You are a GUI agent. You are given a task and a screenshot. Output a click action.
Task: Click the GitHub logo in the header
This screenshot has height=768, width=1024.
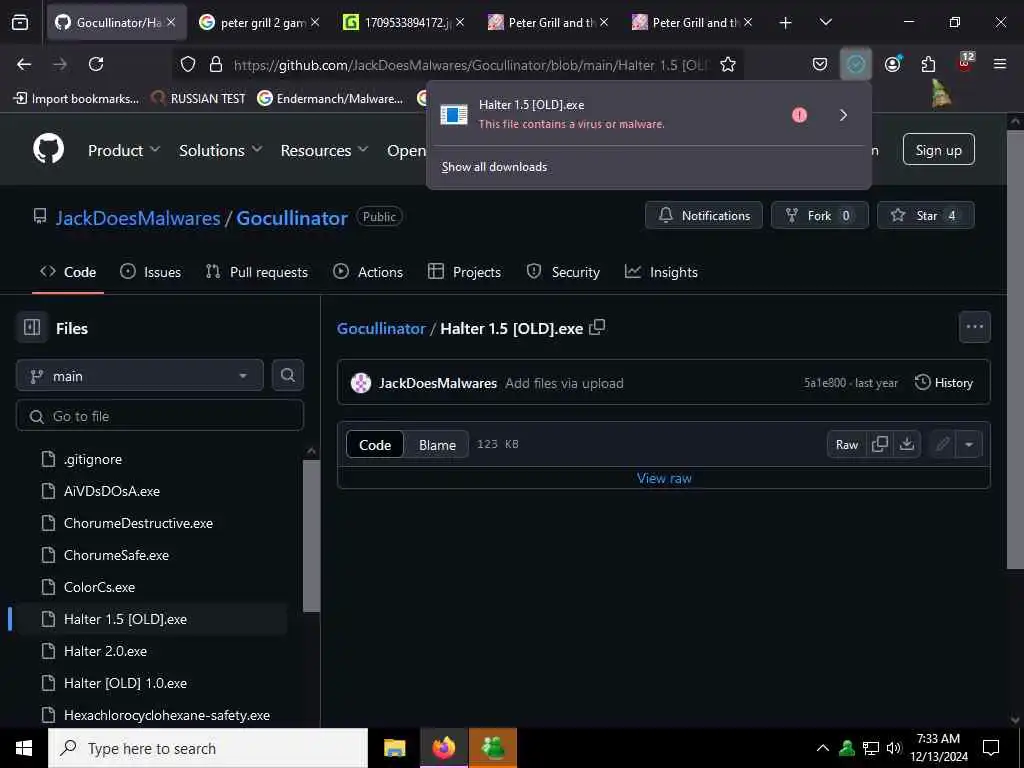click(x=48, y=149)
